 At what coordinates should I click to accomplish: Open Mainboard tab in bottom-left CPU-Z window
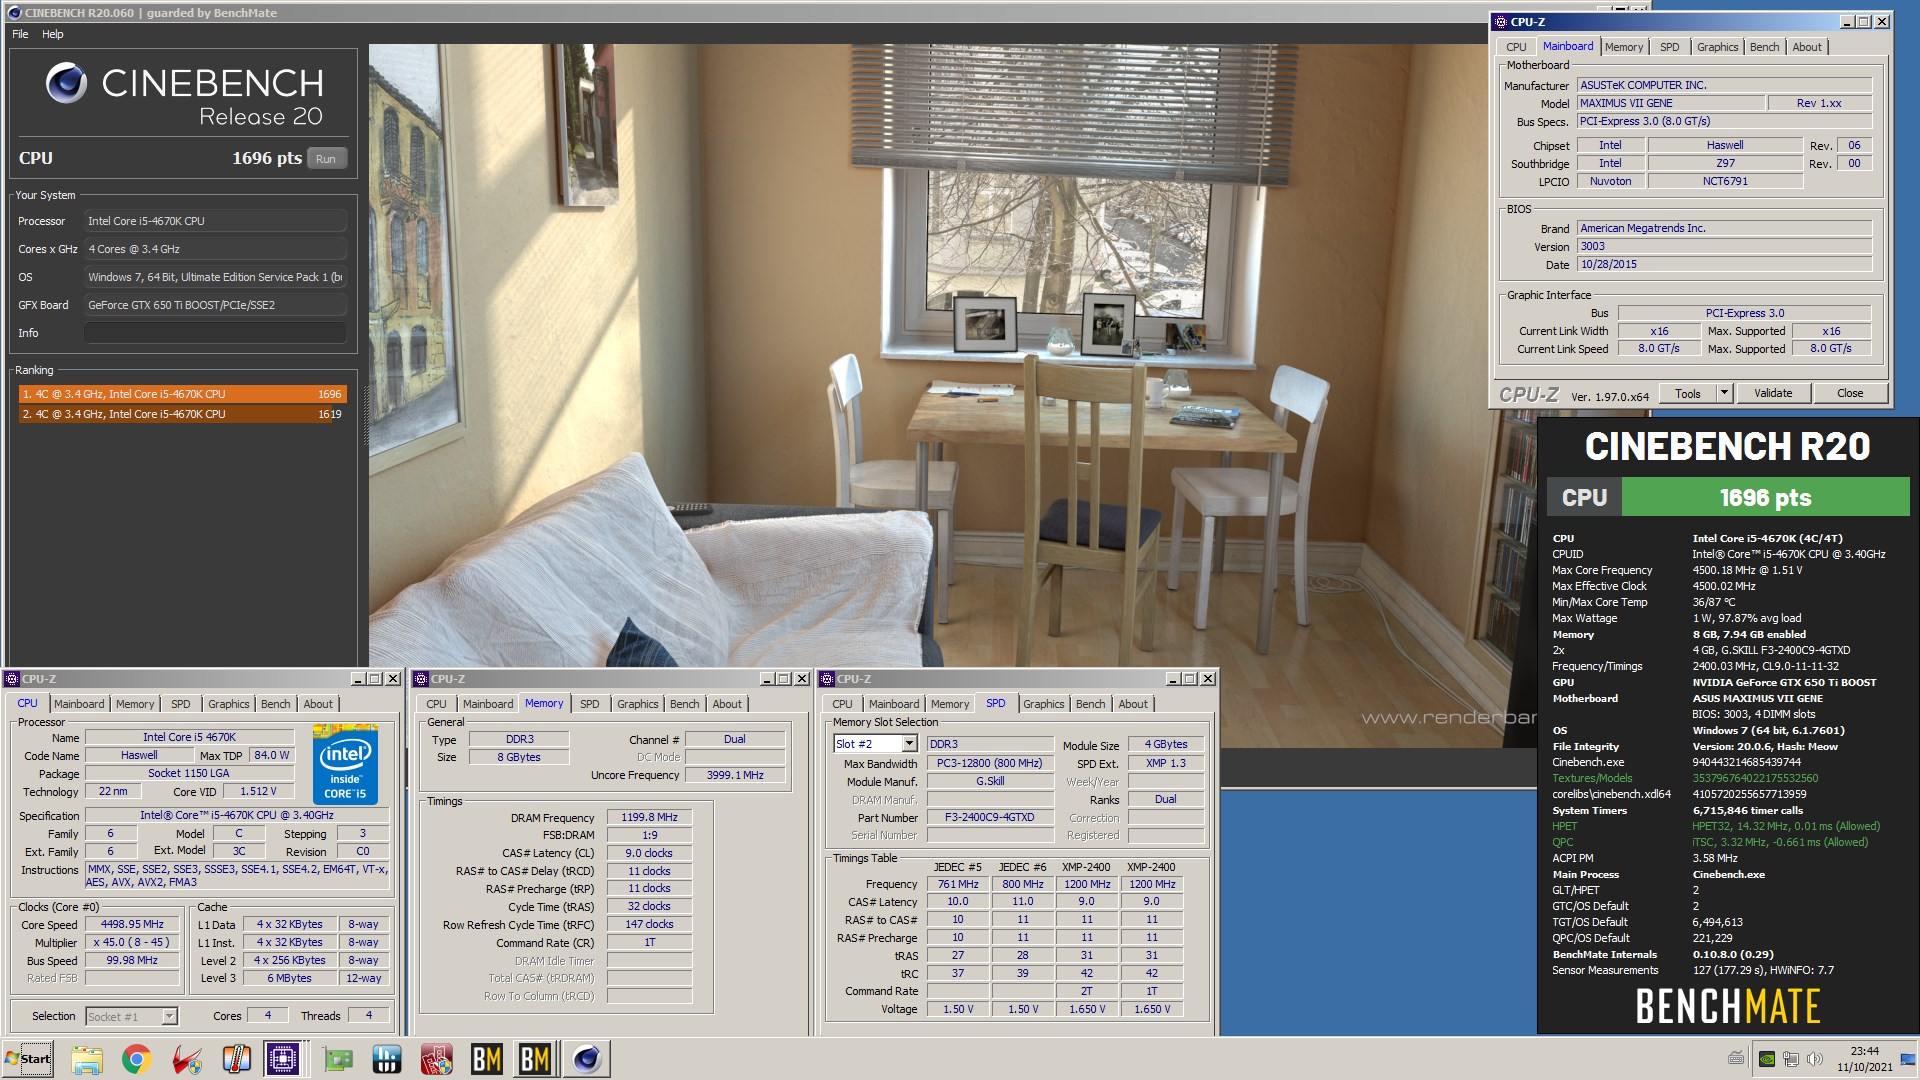[x=79, y=704]
